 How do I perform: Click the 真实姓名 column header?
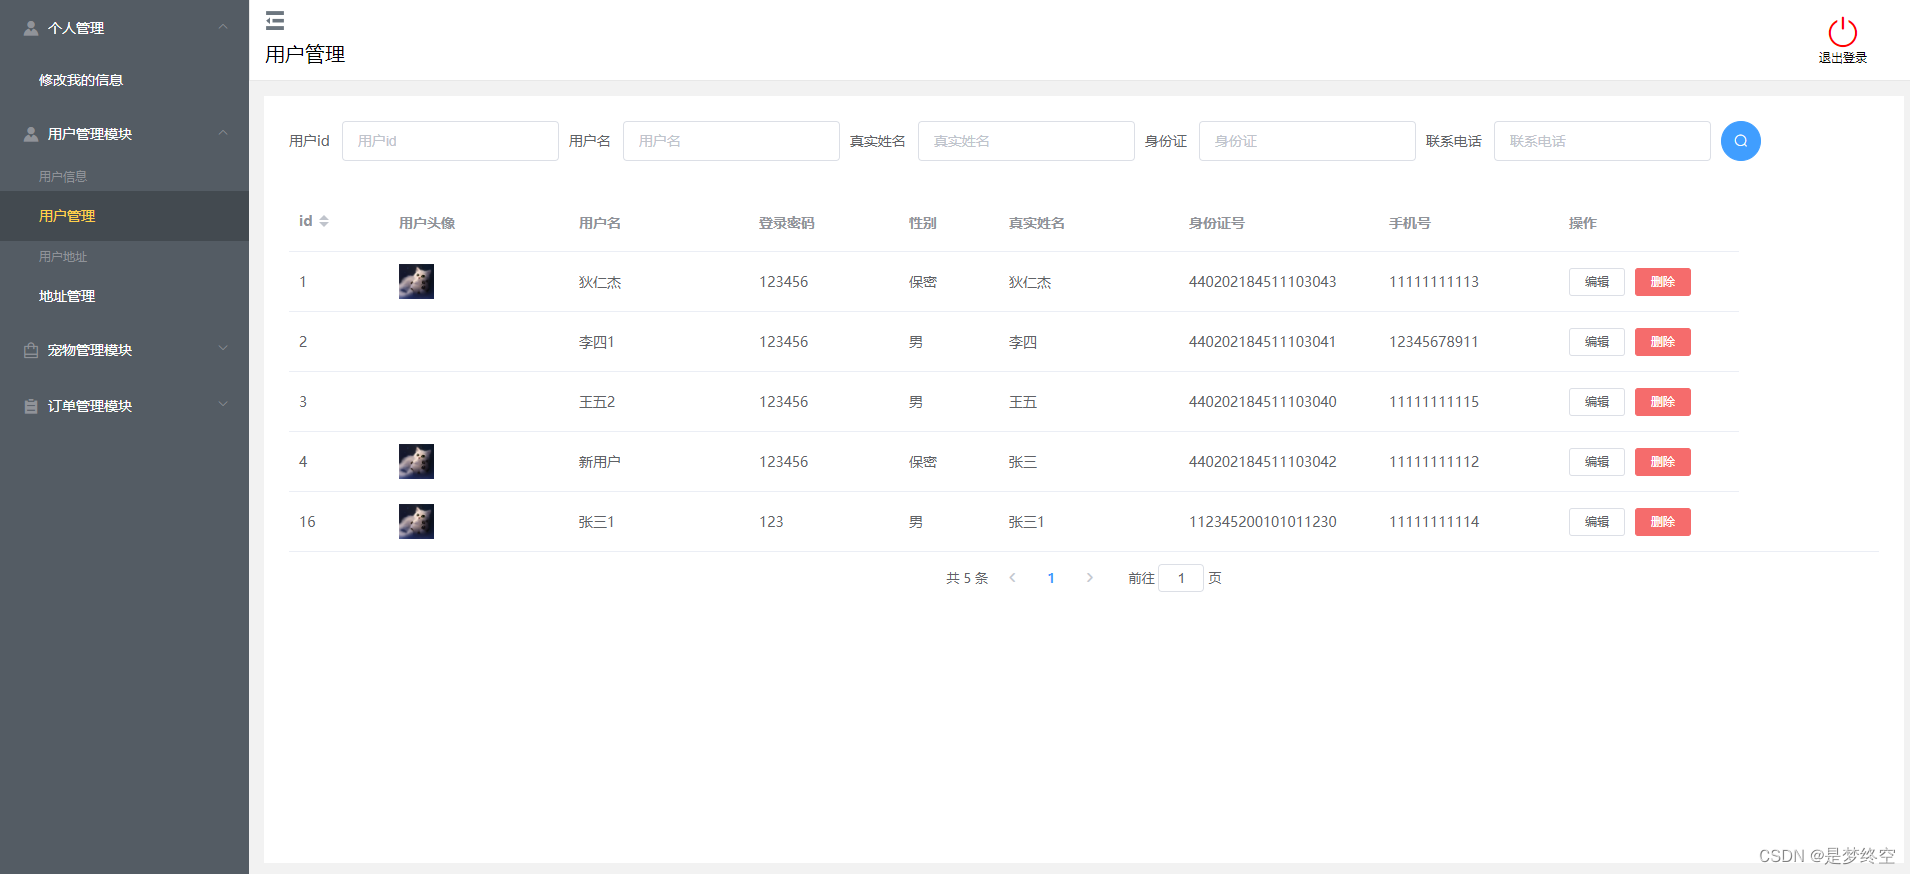coord(1036,223)
